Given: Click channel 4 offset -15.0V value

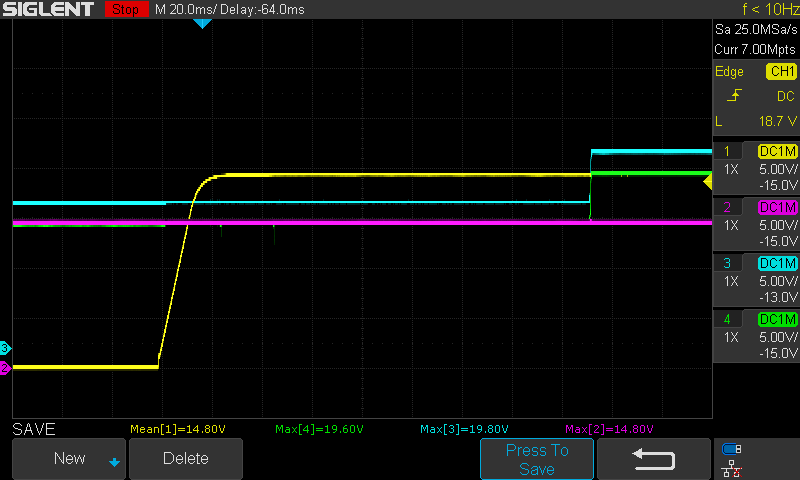Looking at the screenshot, I should click(778, 353).
